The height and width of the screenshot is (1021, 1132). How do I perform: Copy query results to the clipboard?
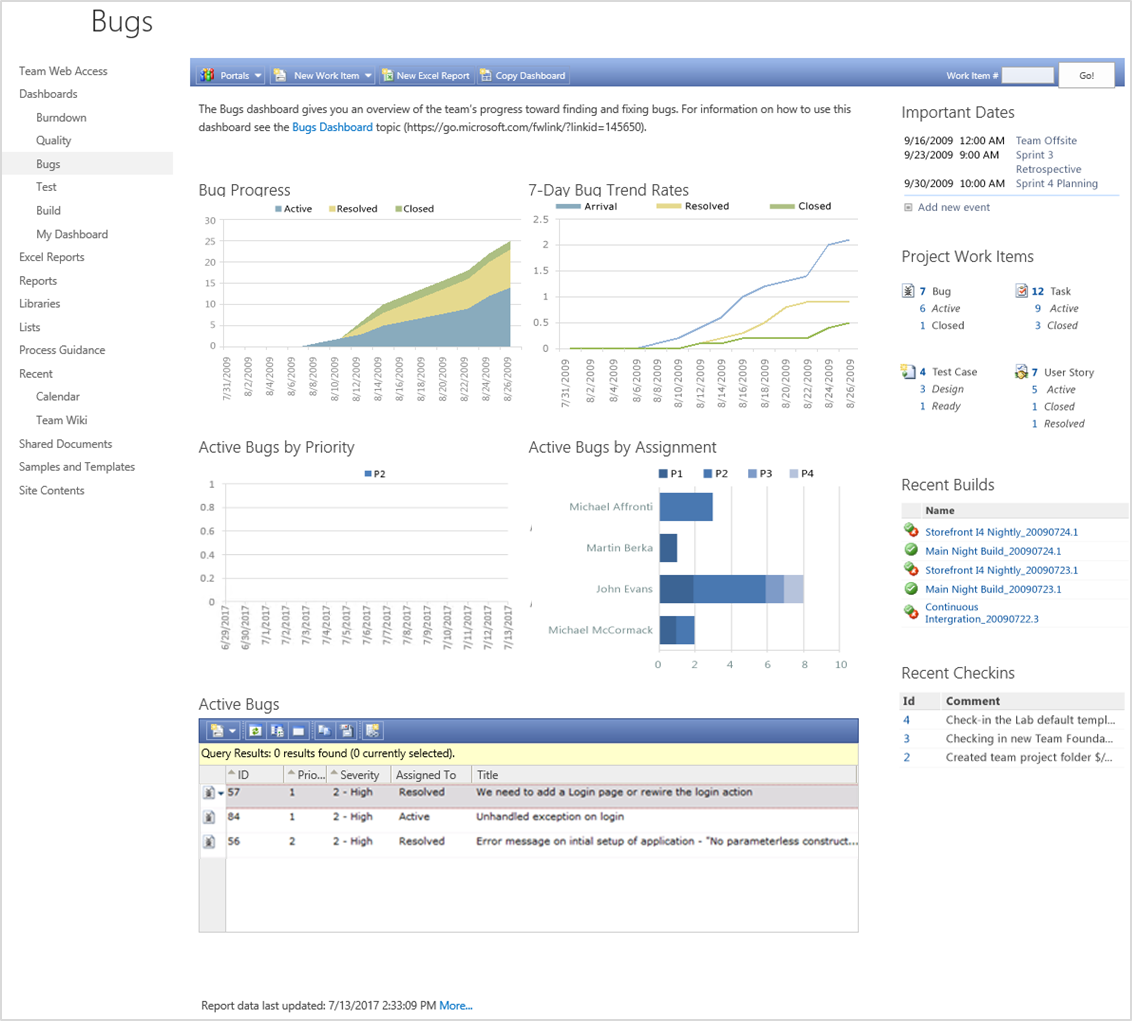click(x=327, y=730)
